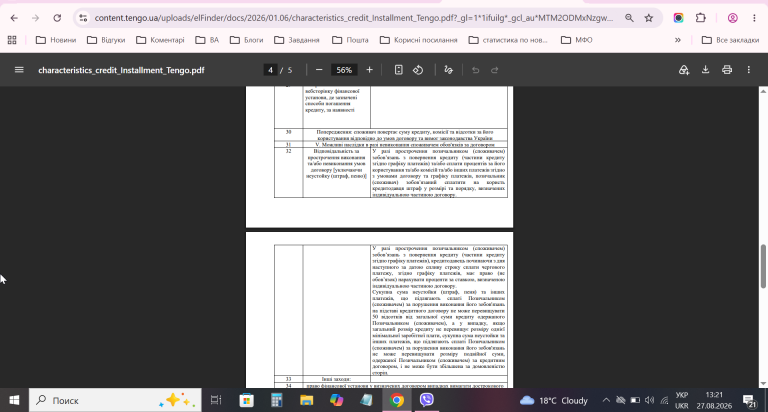
Task: Click the address bar URL
Action: 353,18
